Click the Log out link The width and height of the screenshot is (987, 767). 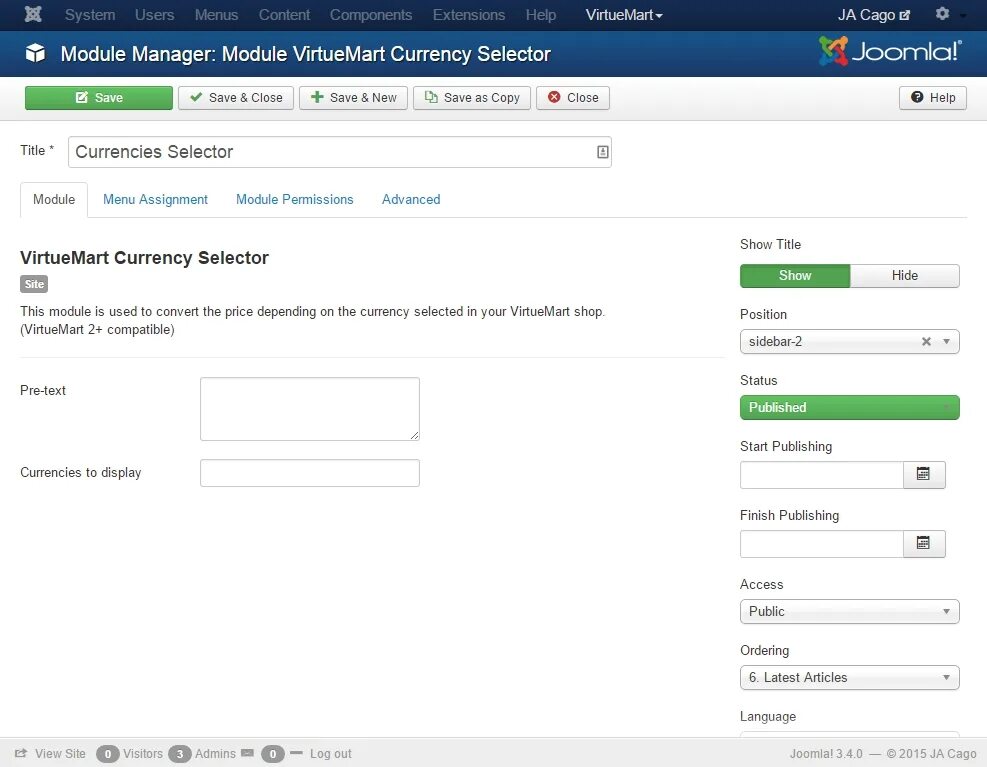point(330,754)
